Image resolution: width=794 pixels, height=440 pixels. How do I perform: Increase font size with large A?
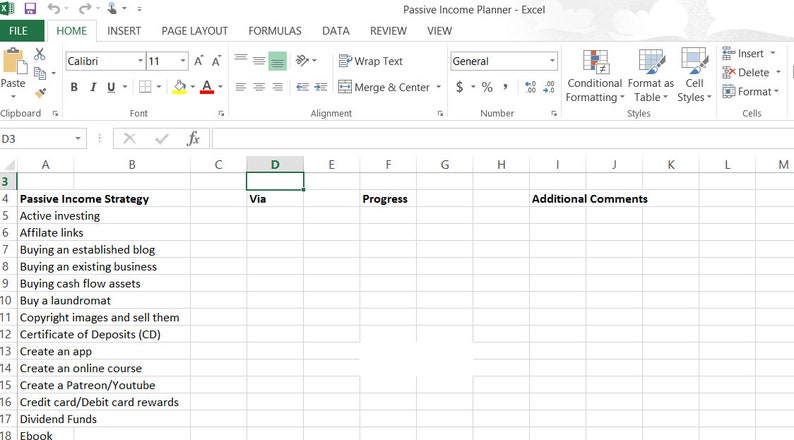pyautogui.click(x=198, y=61)
